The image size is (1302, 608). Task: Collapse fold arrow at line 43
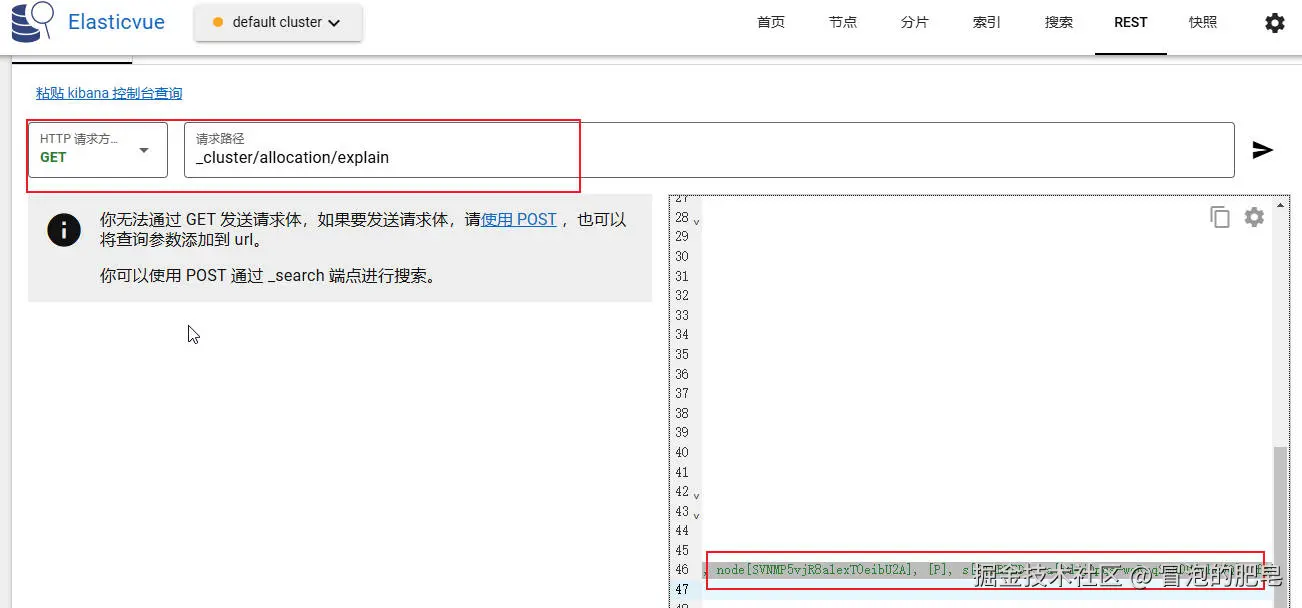coord(697,514)
